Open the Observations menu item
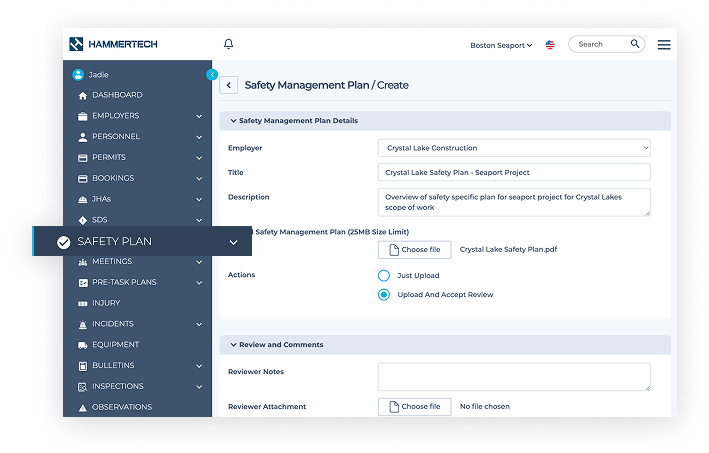 pyautogui.click(x=122, y=407)
